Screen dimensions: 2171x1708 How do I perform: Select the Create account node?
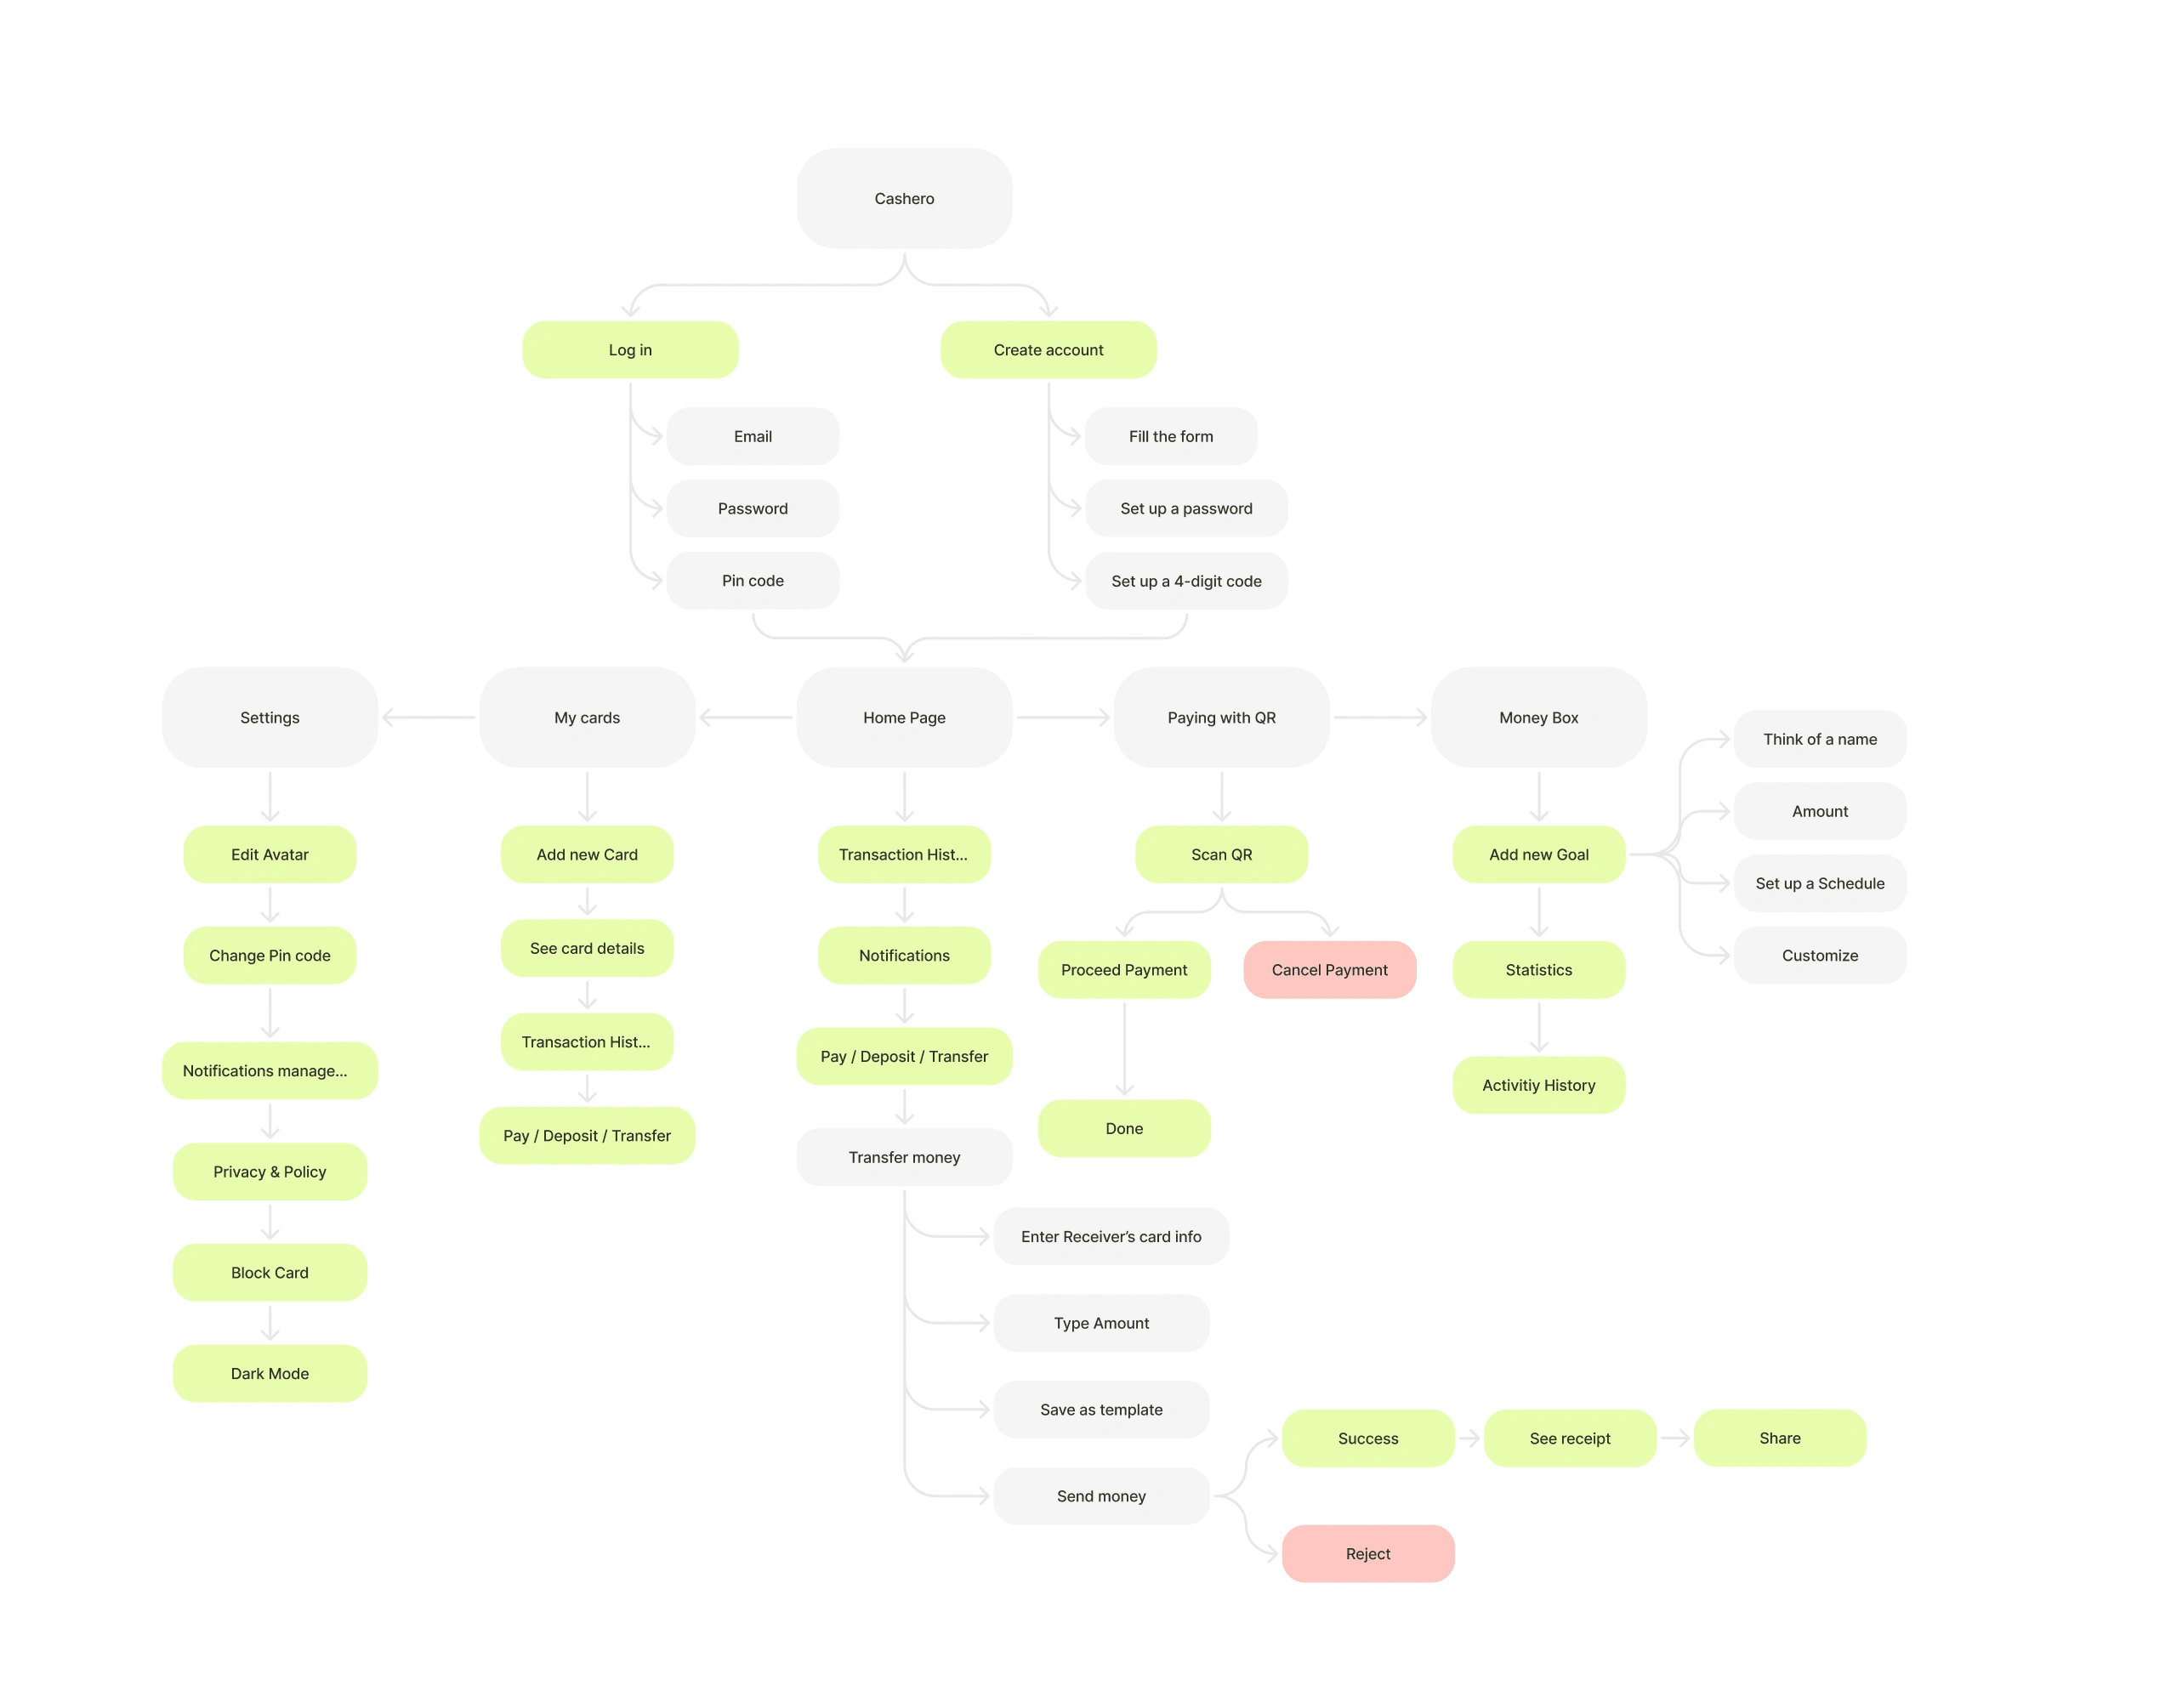[x=1047, y=349]
